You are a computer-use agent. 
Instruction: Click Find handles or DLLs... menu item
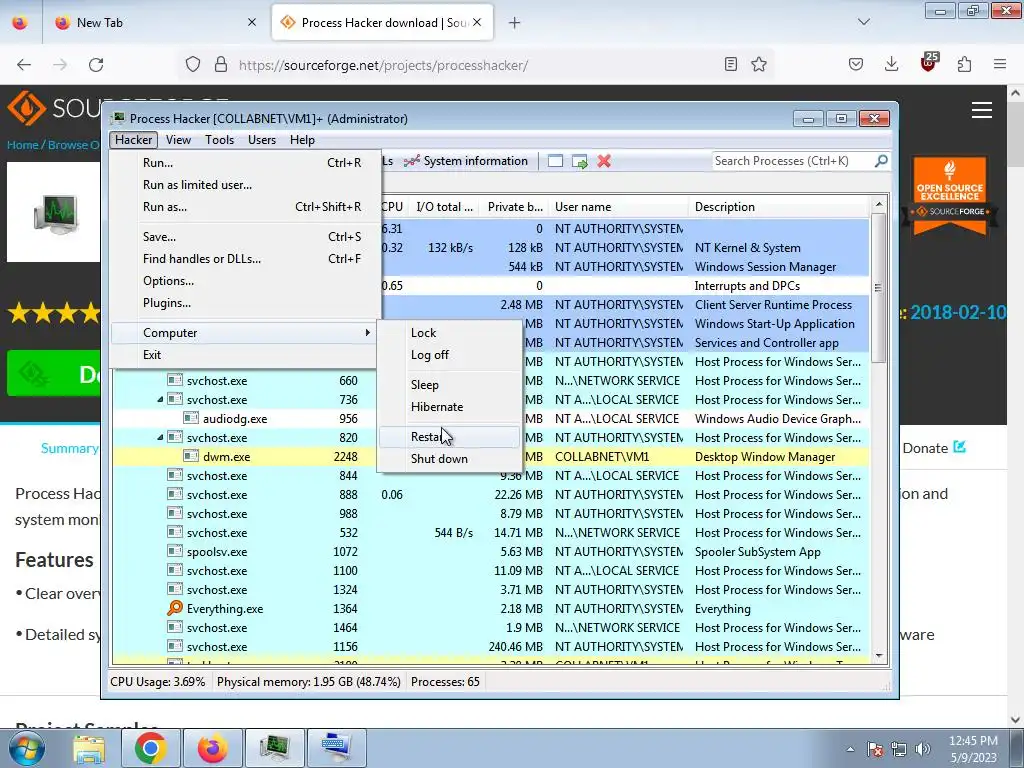(245, 259)
